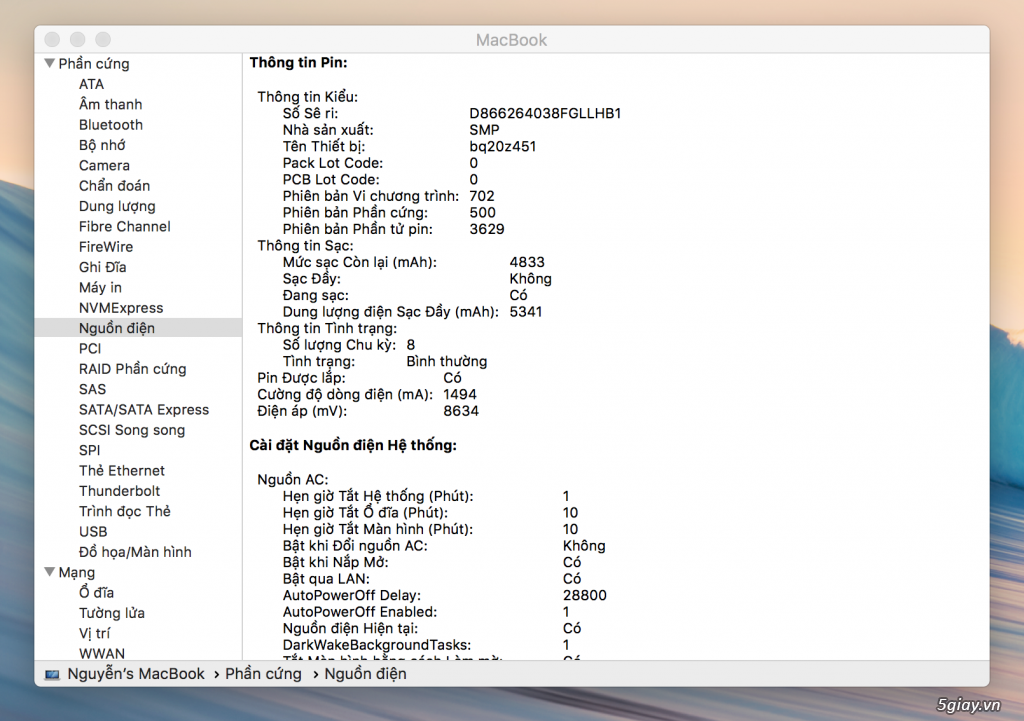This screenshot has width=1024, height=721.
Task: Open the SATA/SATA Express item
Action: tap(144, 409)
